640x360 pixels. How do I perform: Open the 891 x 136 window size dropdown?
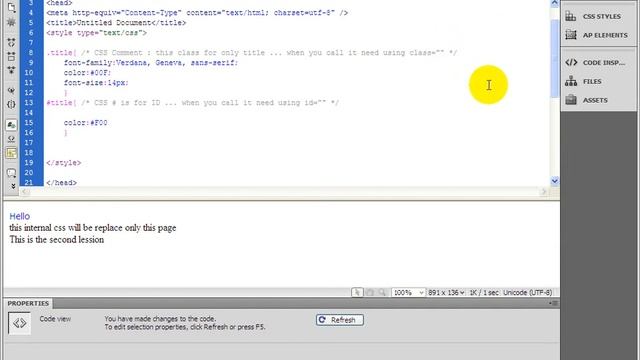446,293
